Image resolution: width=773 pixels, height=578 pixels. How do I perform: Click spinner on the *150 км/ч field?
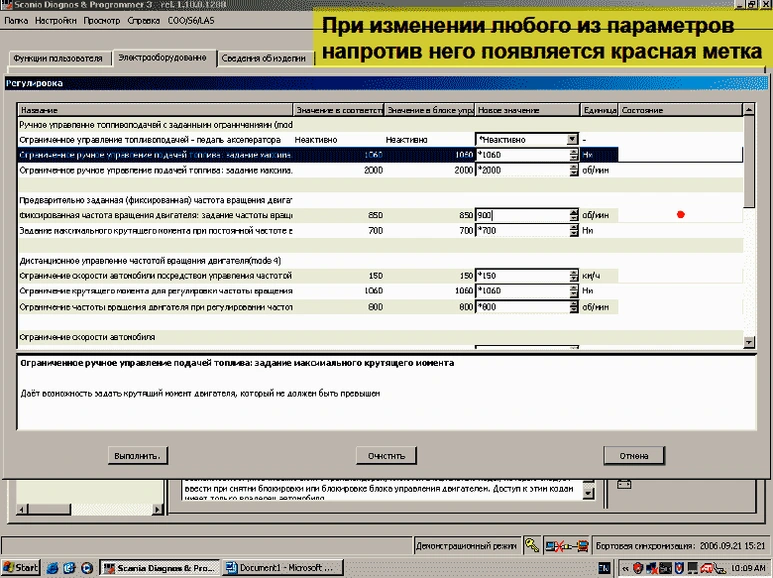coord(573,275)
